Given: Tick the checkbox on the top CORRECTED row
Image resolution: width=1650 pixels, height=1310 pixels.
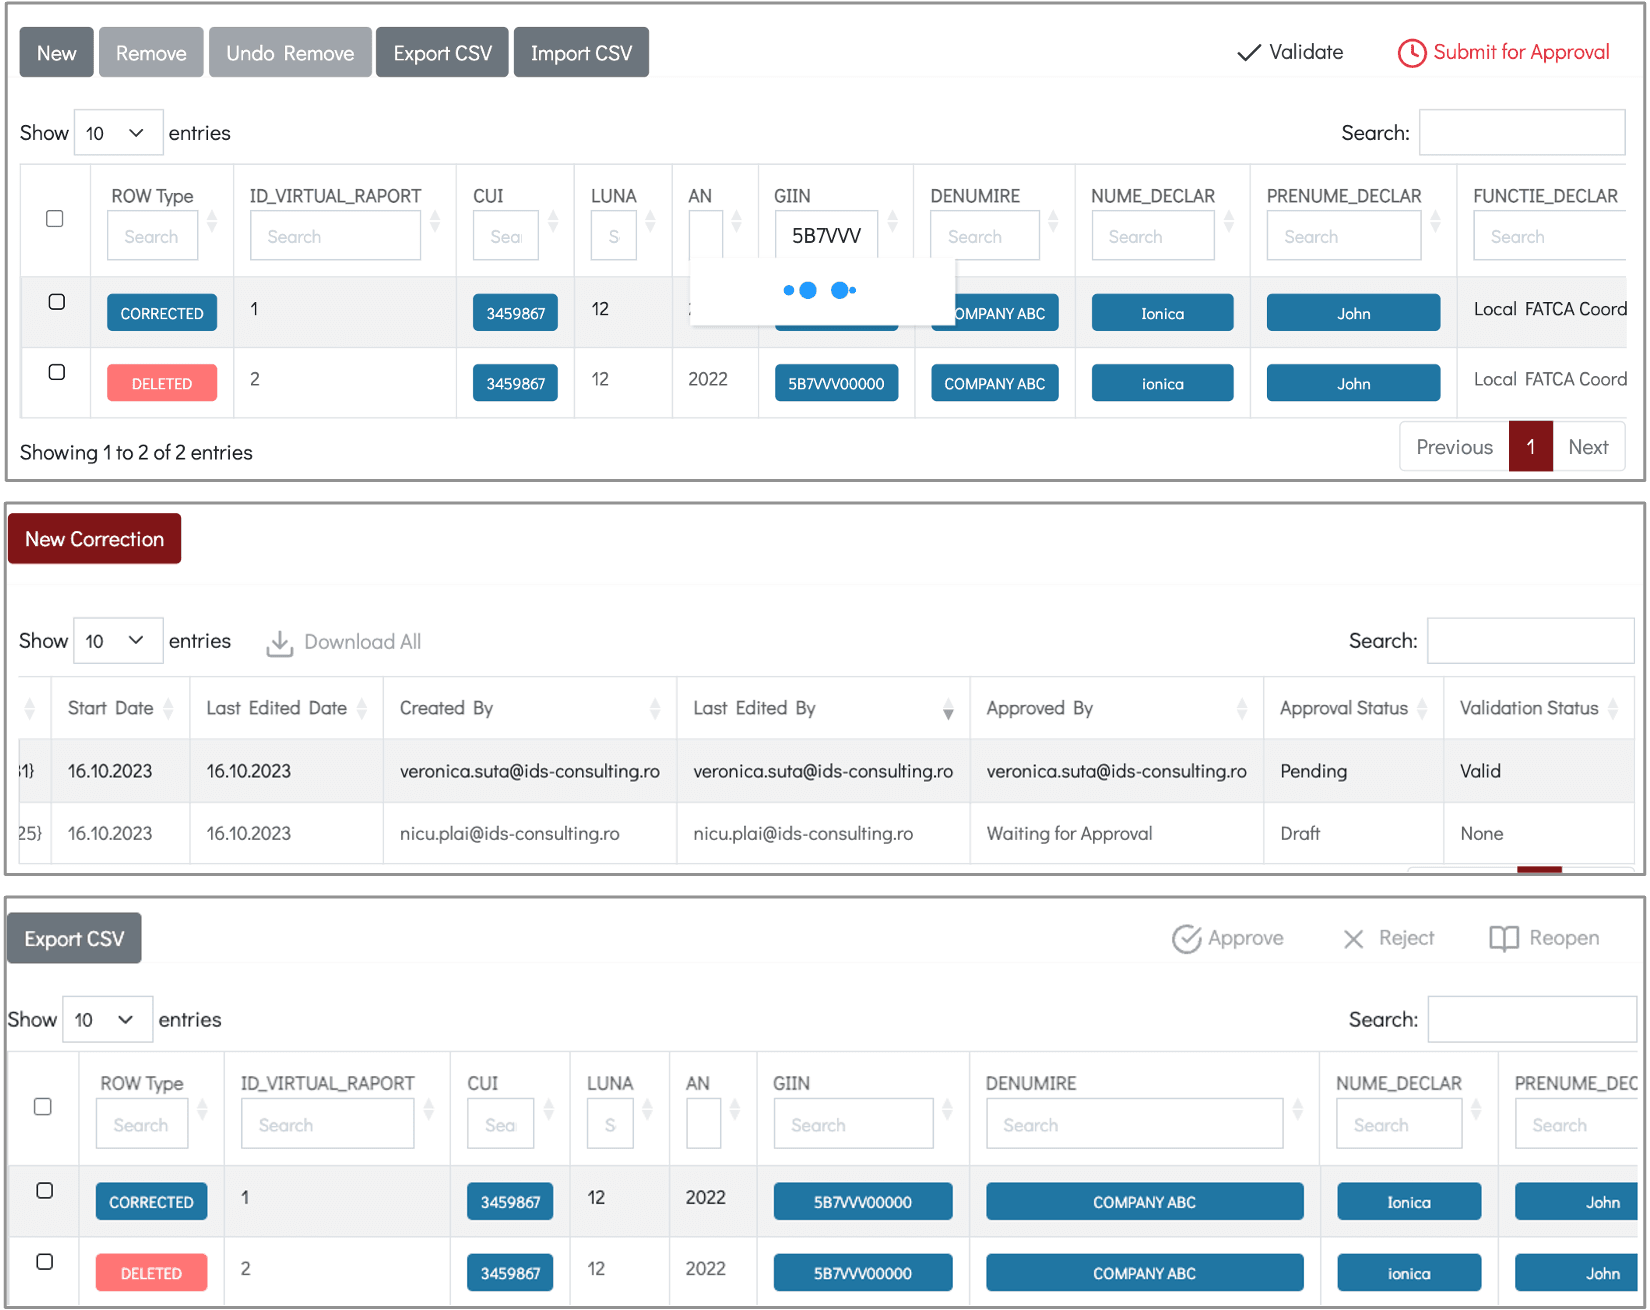Looking at the screenshot, I should click(57, 302).
